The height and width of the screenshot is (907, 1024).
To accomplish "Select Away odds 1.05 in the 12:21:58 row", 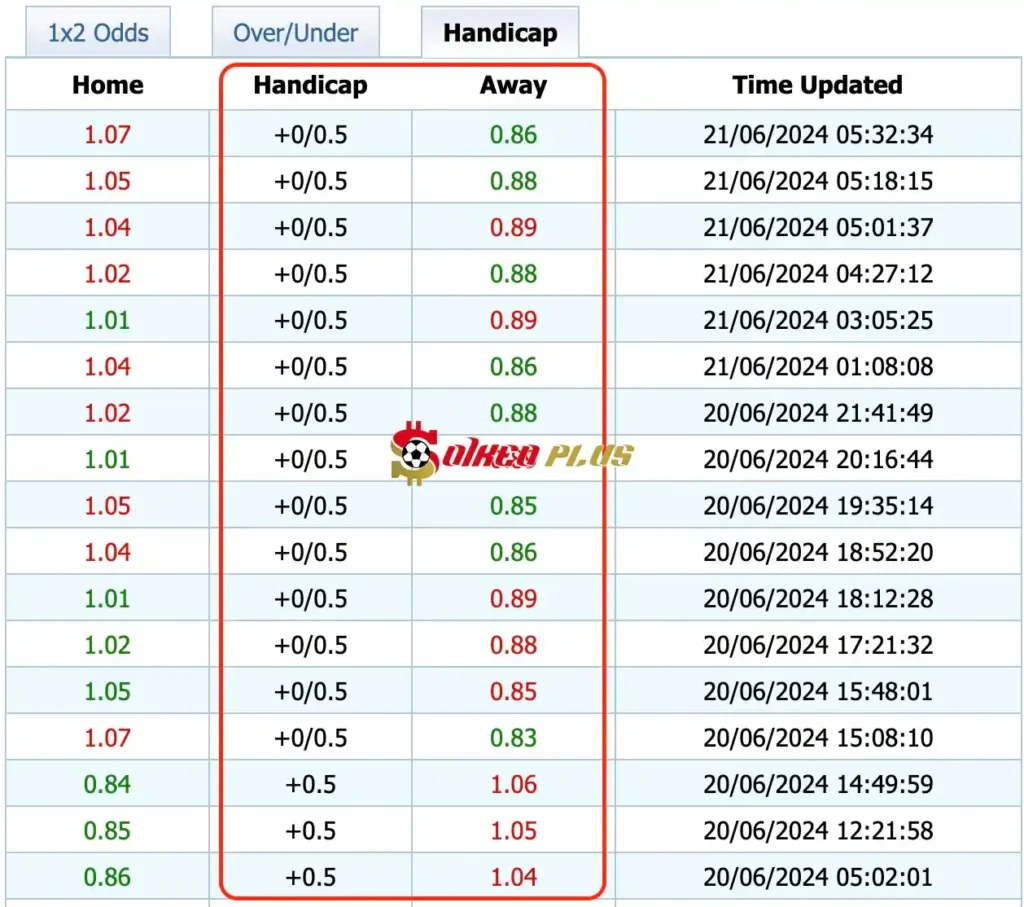I will [x=513, y=831].
